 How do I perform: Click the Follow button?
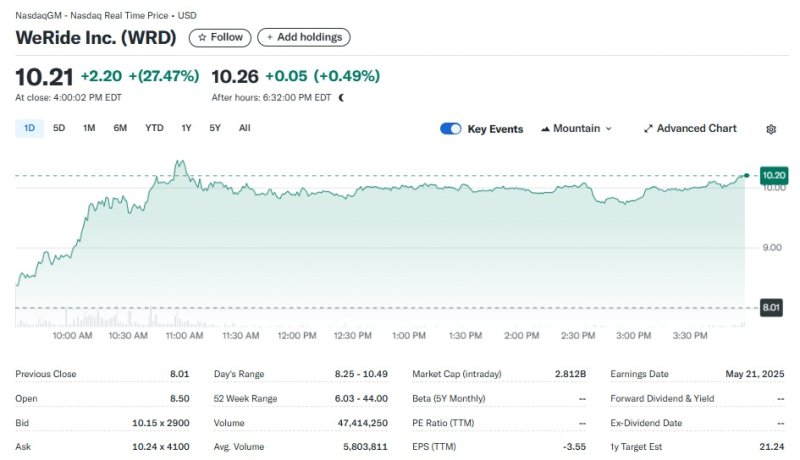coord(220,37)
